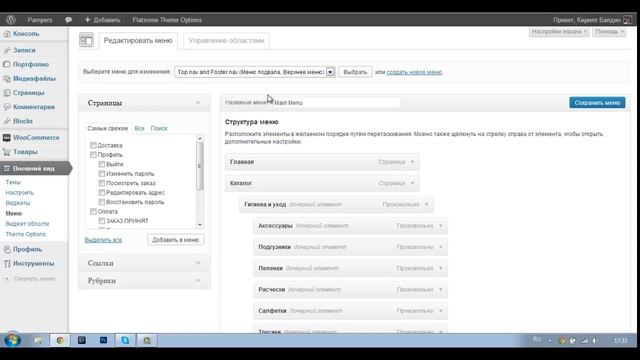The width and height of the screenshot is (640, 360).
Task: Open the Виджеты submenu link
Action: 18,203
